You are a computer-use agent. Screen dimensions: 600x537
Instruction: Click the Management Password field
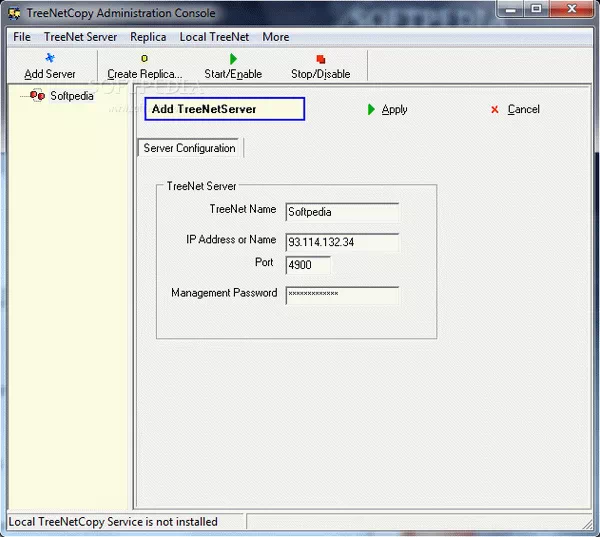[x=342, y=295]
